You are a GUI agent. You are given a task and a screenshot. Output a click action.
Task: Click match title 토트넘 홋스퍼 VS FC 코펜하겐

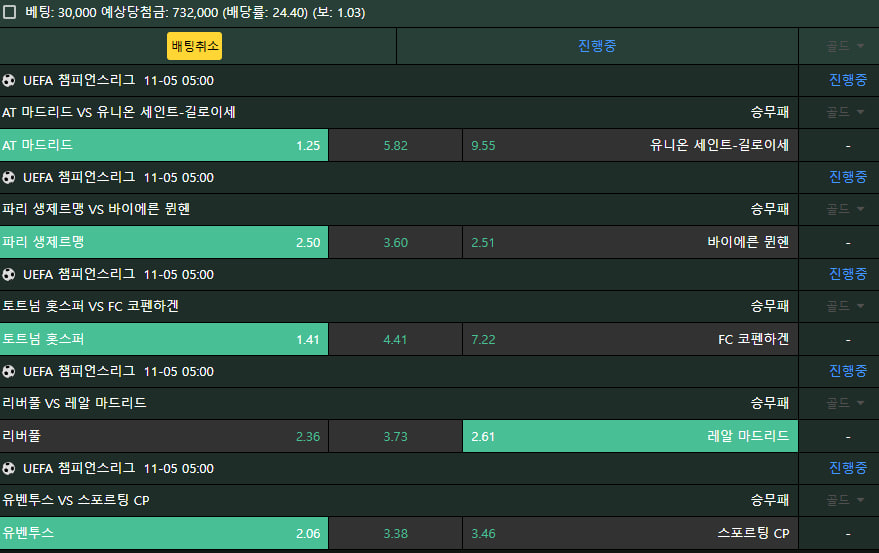(90, 306)
